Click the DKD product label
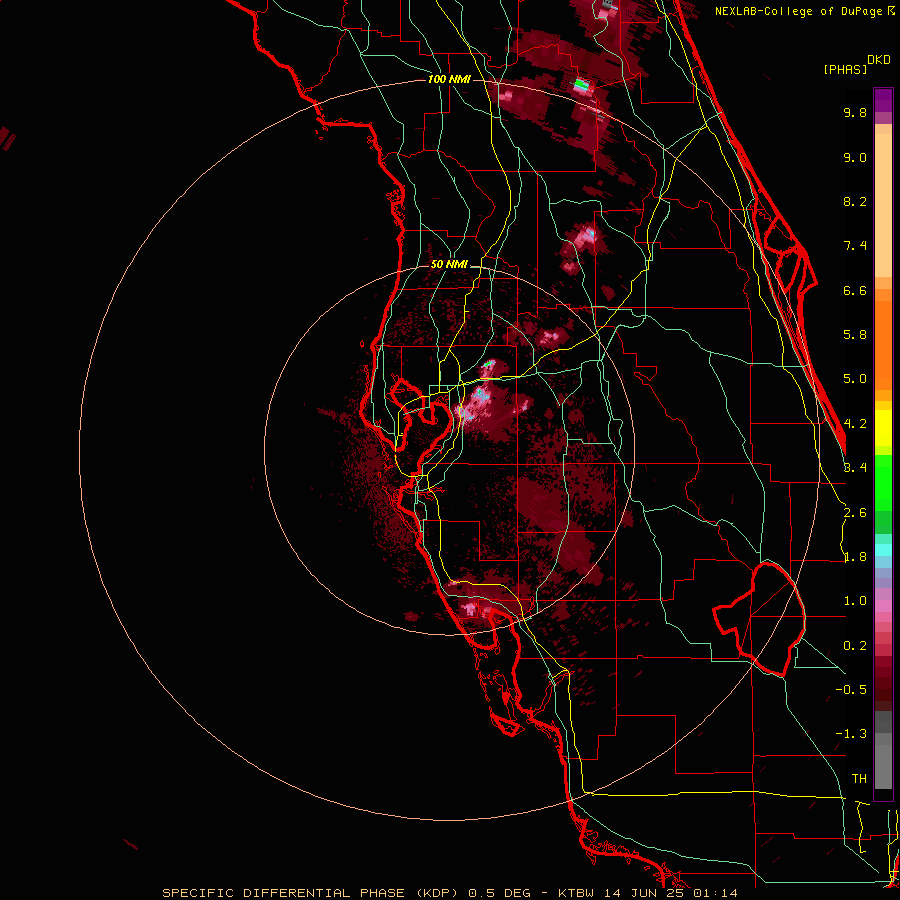The height and width of the screenshot is (900, 900). coord(879,60)
